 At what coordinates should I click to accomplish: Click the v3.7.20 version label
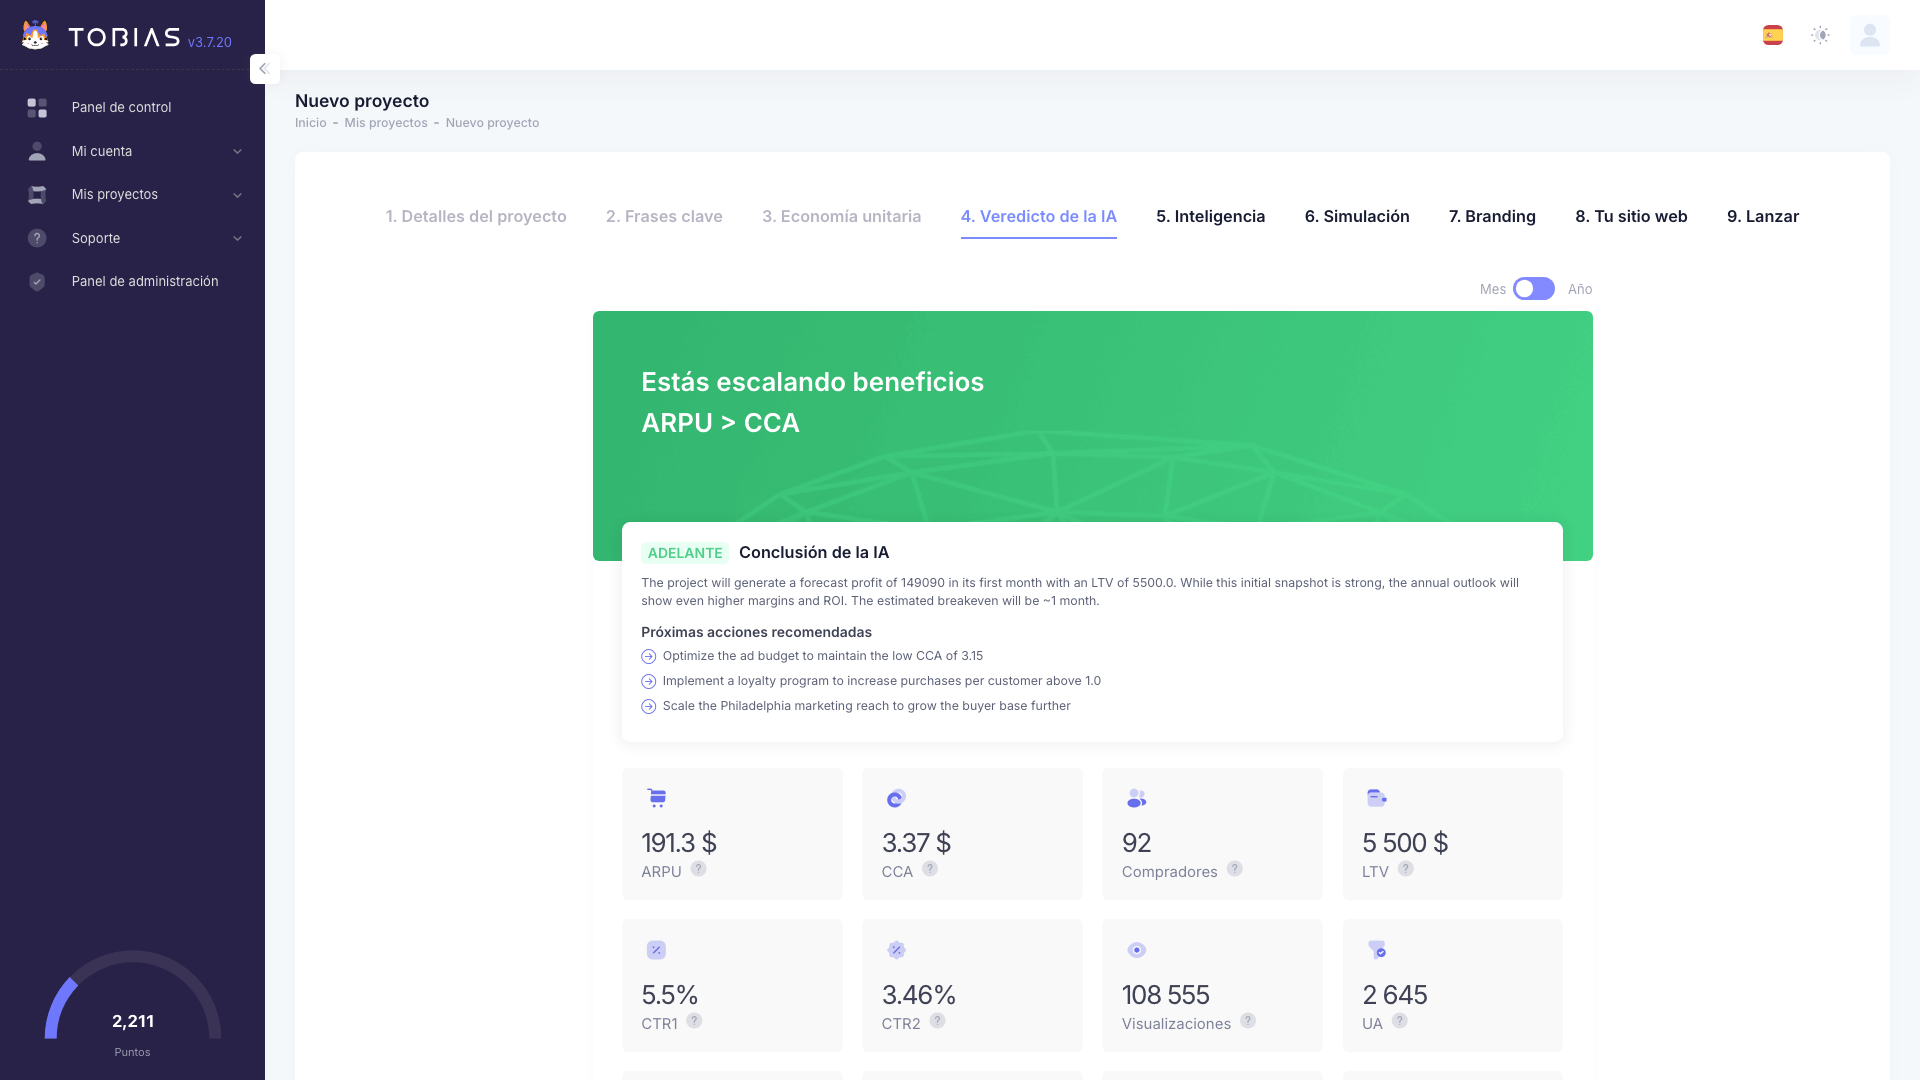point(210,42)
